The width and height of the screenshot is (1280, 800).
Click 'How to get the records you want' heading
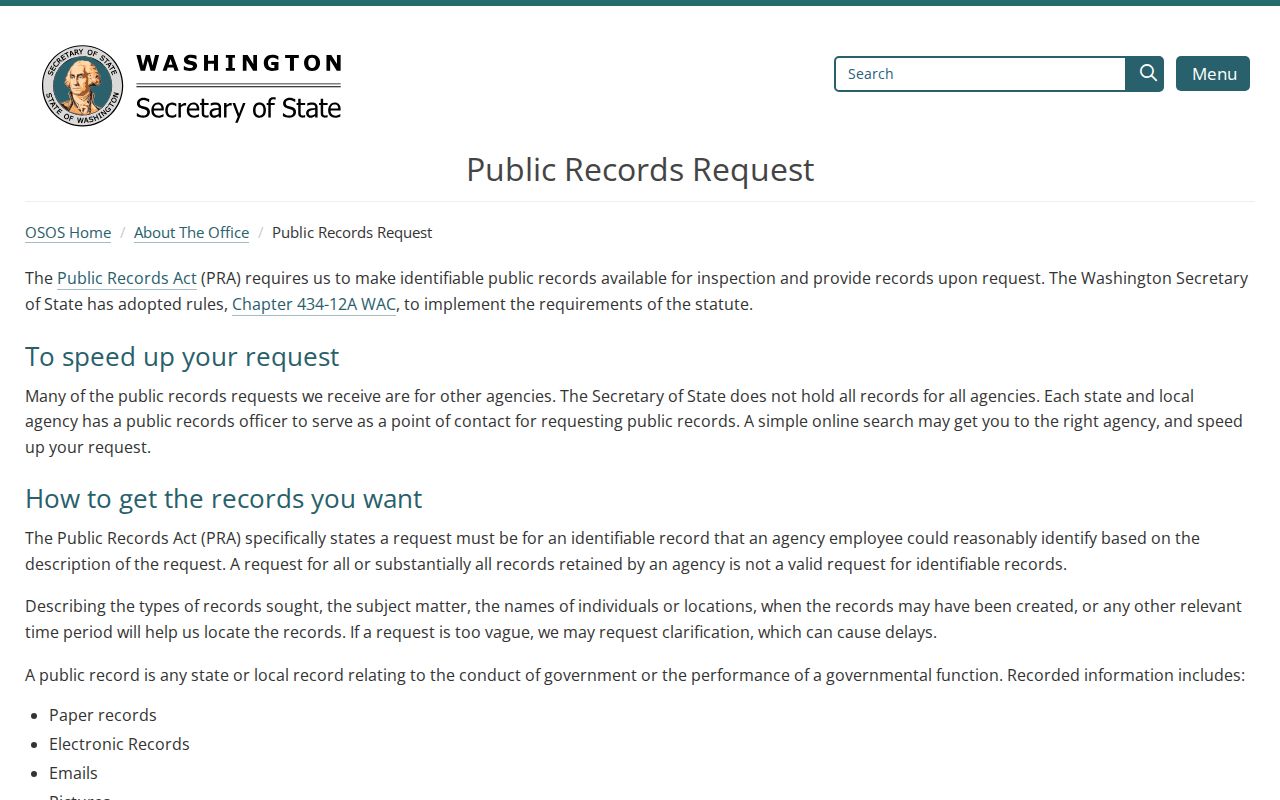[224, 498]
